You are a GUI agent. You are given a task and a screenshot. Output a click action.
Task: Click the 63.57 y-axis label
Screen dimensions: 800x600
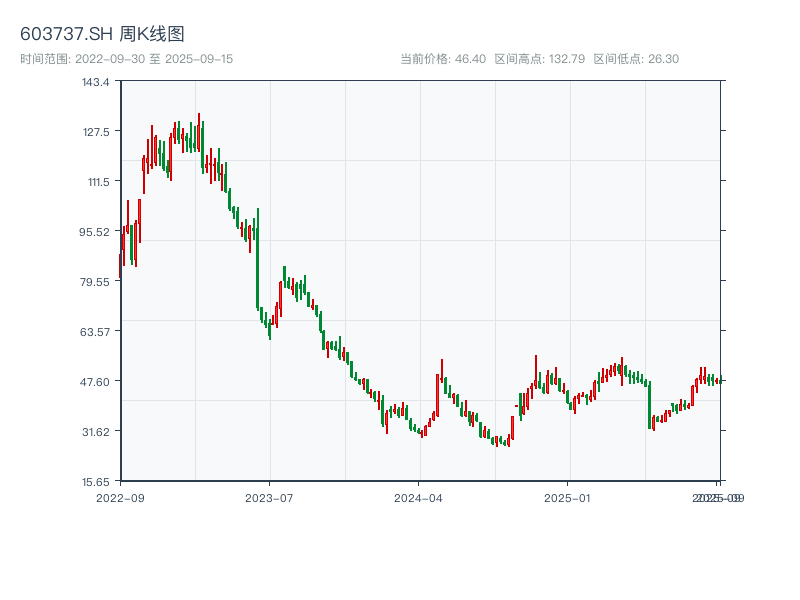click(x=95, y=332)
